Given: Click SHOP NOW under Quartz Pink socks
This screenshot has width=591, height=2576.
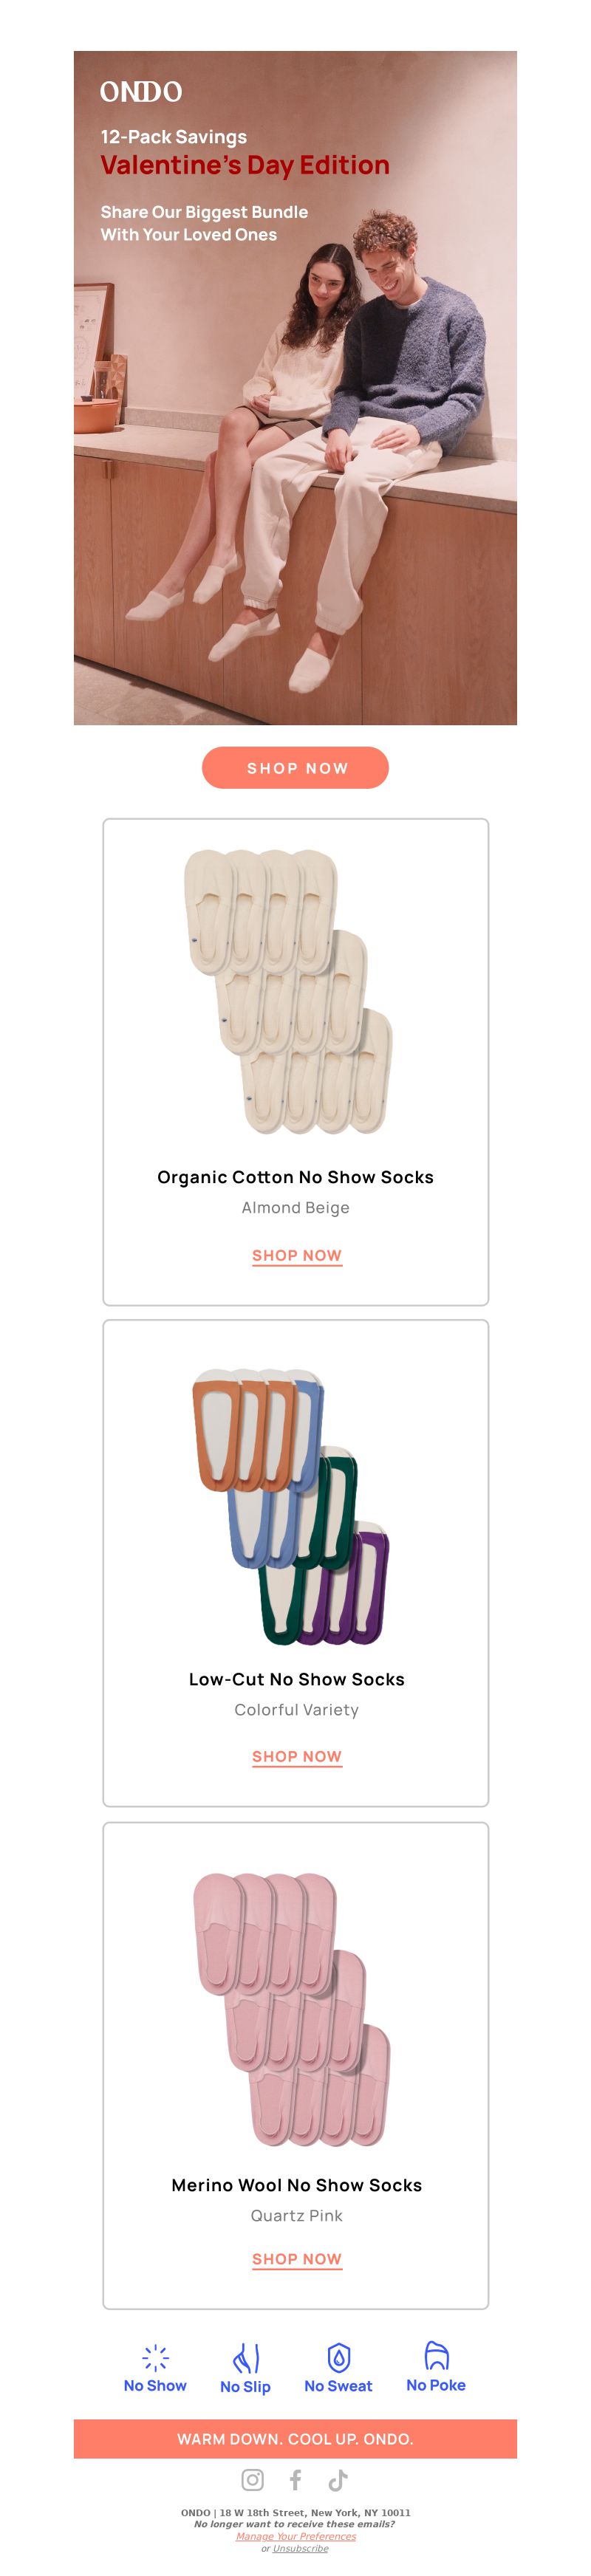Looking at the screenshot, I should (x=296, y=2258).
